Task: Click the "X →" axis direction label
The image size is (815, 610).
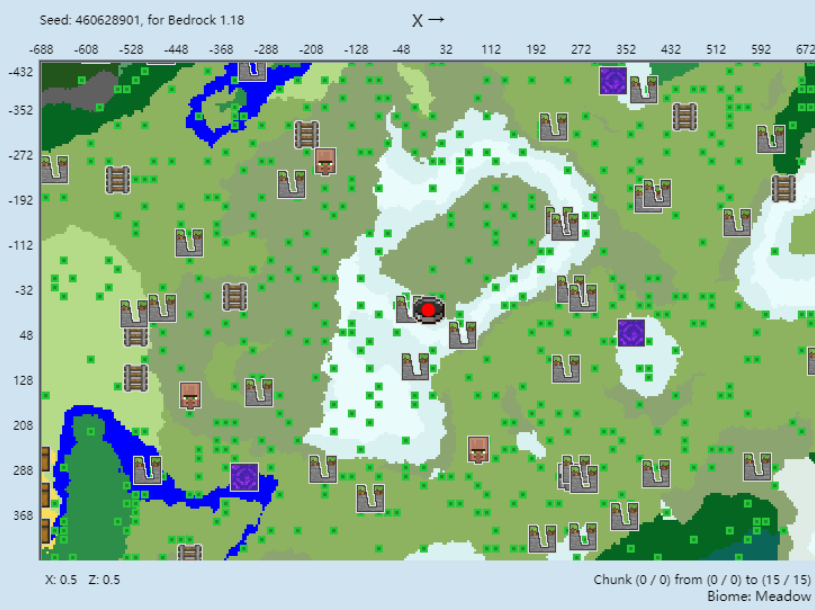Action: point(428,20)
